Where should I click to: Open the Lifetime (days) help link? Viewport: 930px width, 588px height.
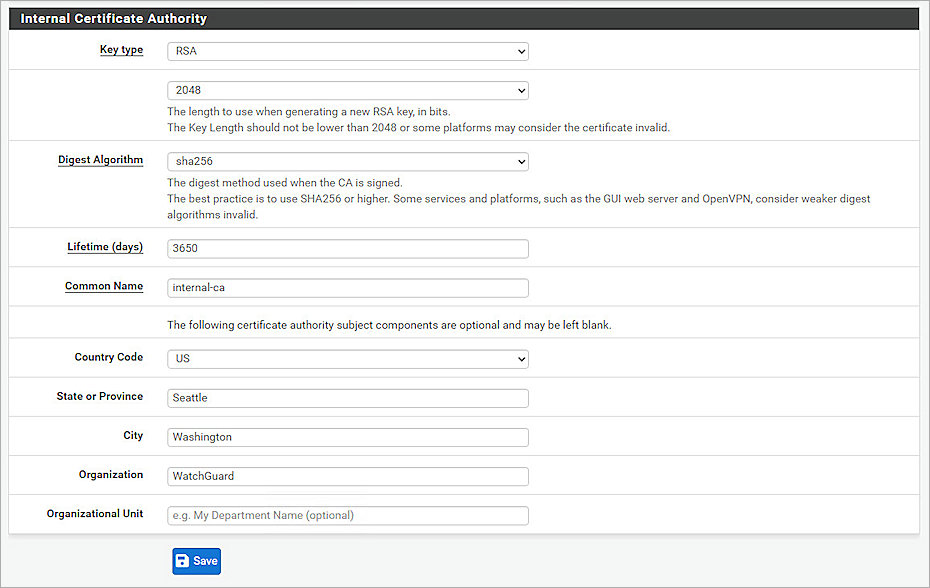tap(104, 247)
